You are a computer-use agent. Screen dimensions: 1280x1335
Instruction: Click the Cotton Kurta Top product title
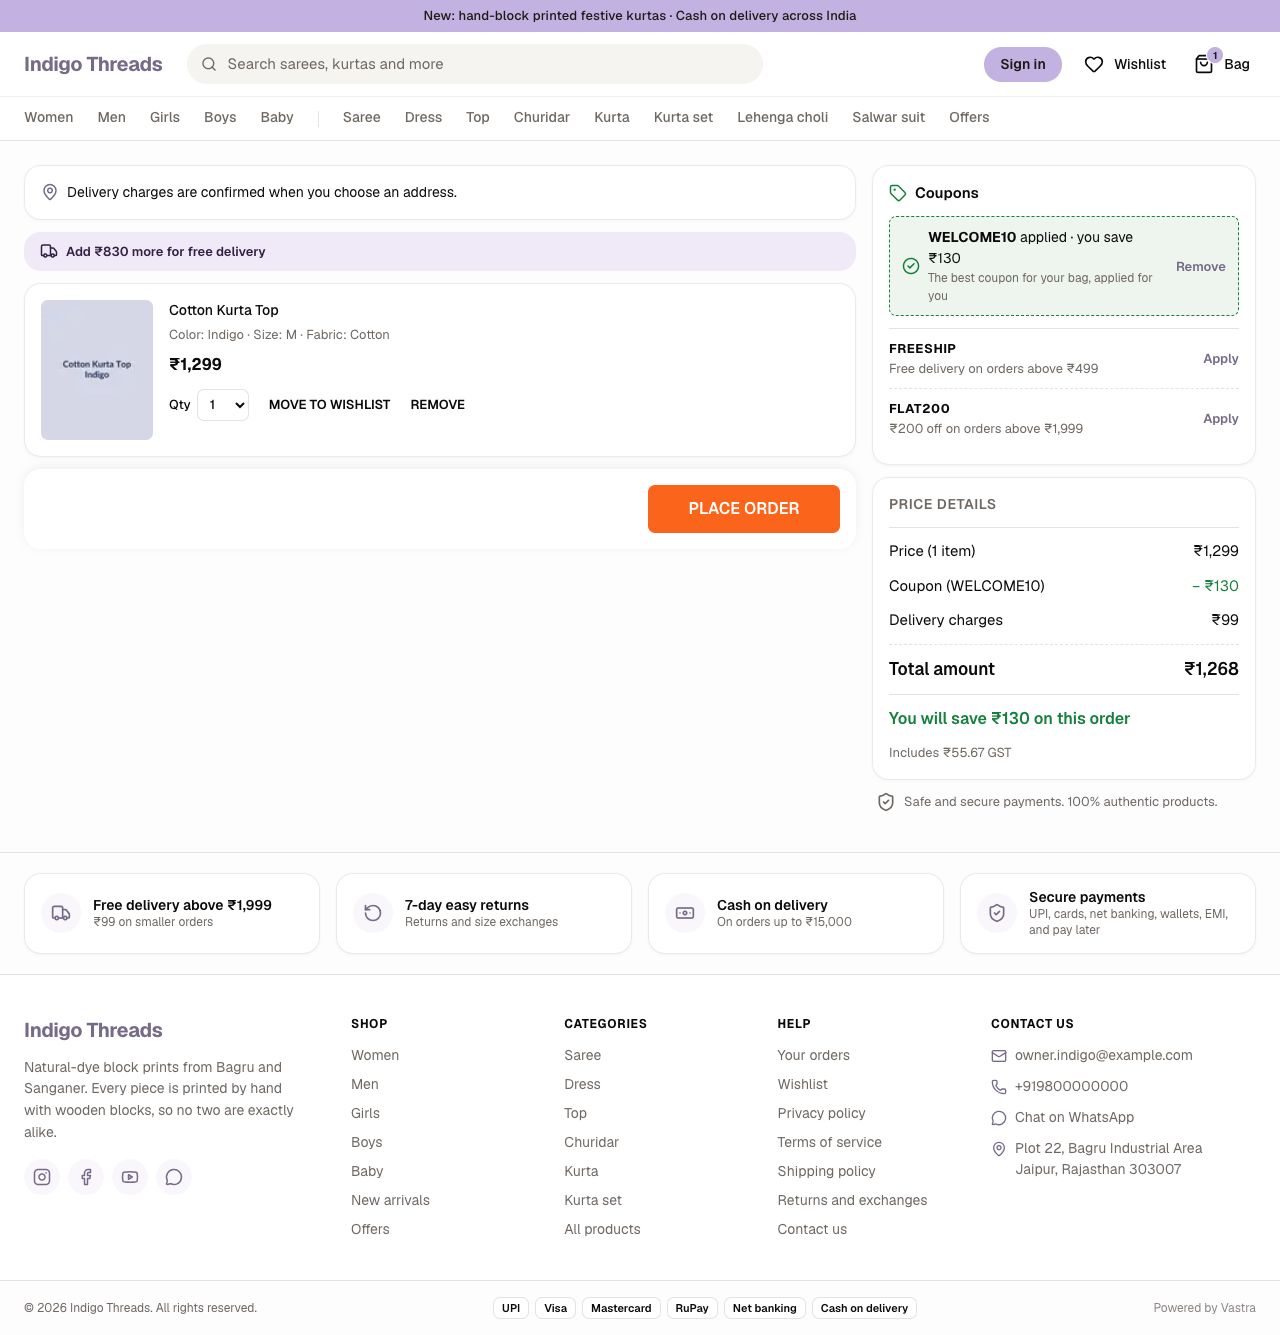tap(224, 310)
